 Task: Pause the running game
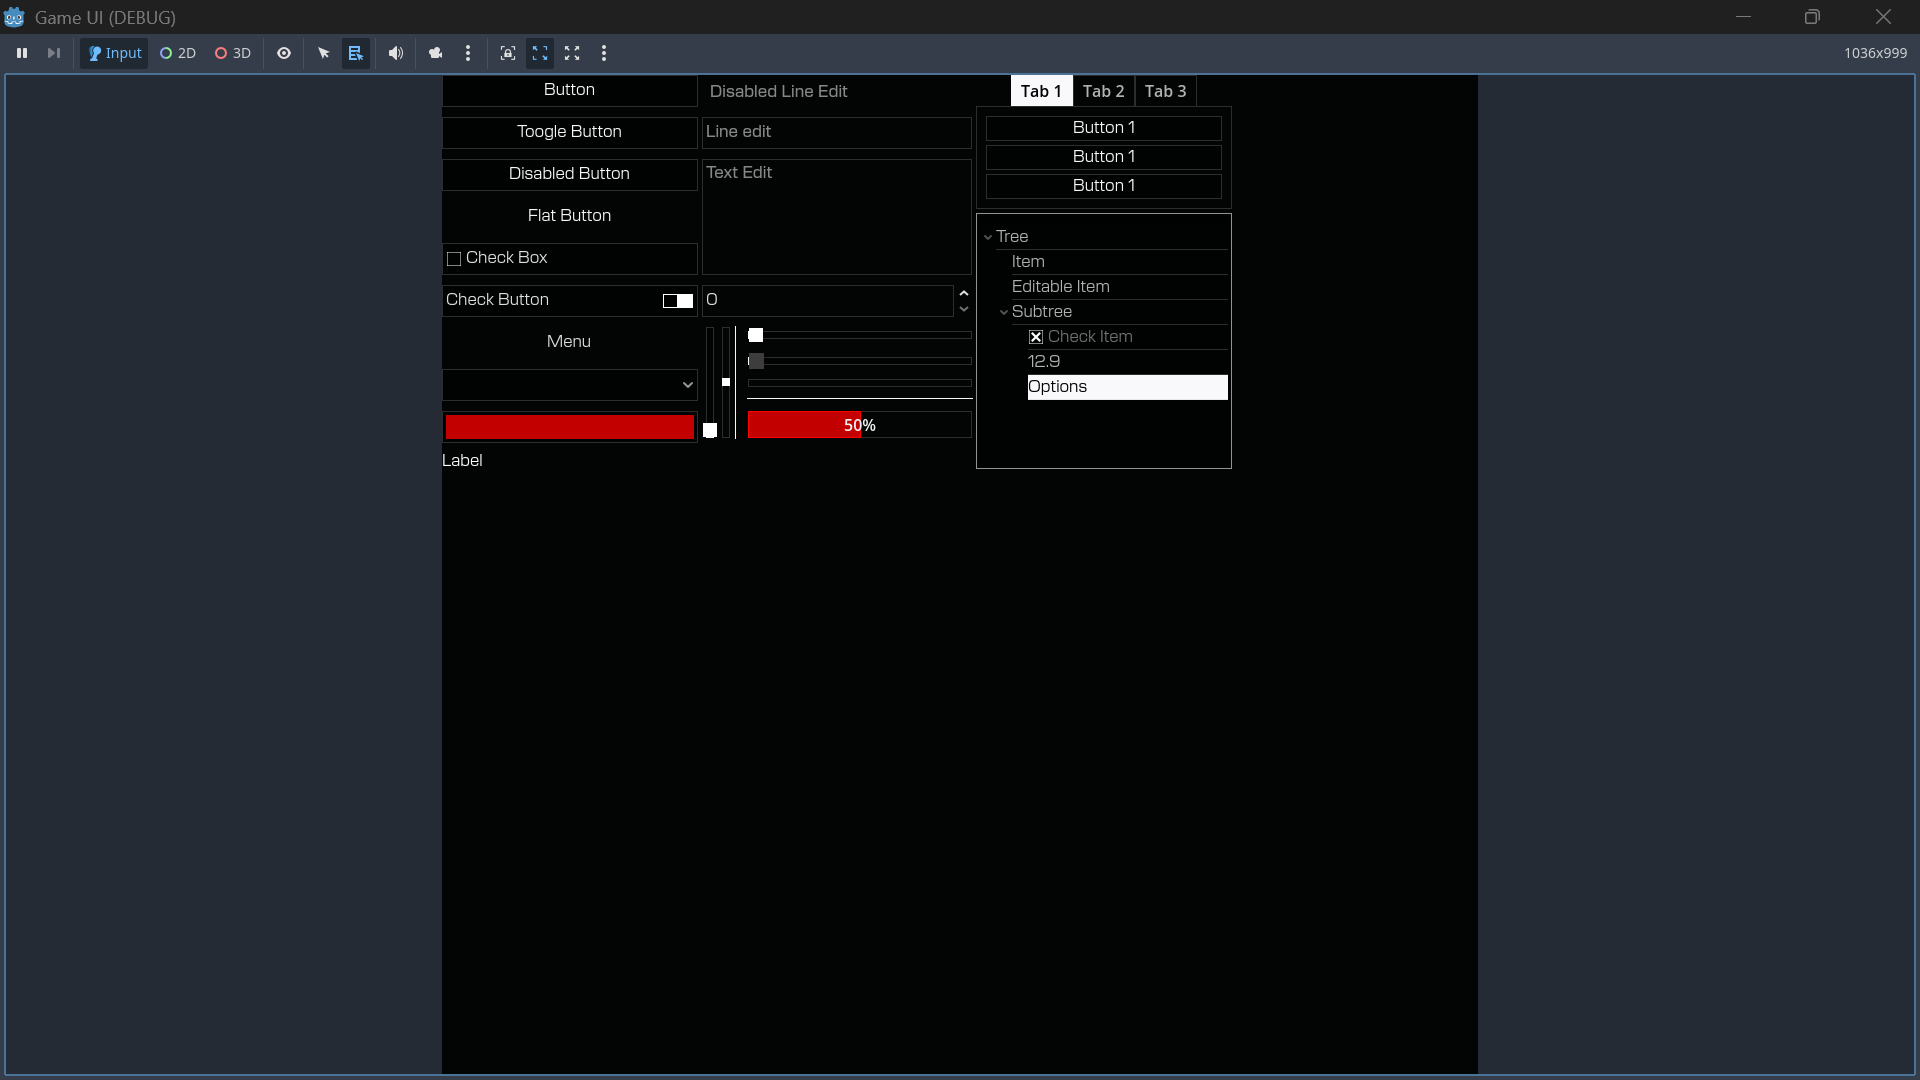click(22, 53)
